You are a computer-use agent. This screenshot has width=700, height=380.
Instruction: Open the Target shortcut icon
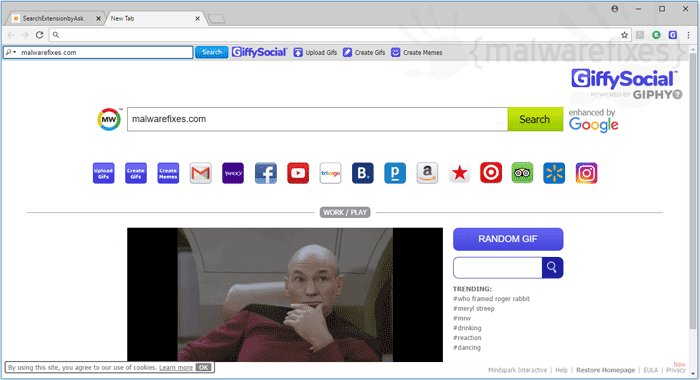pyautogui.click(x=491, y=173)
